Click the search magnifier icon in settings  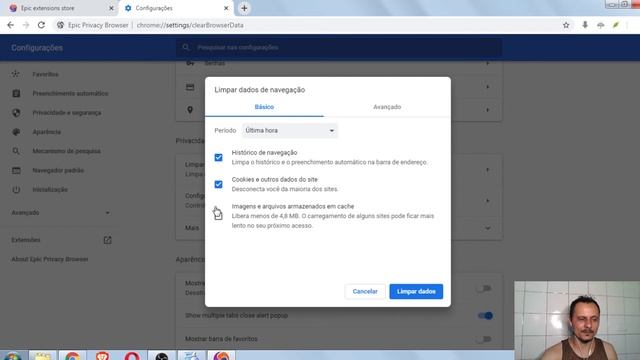tap(186, 47)
